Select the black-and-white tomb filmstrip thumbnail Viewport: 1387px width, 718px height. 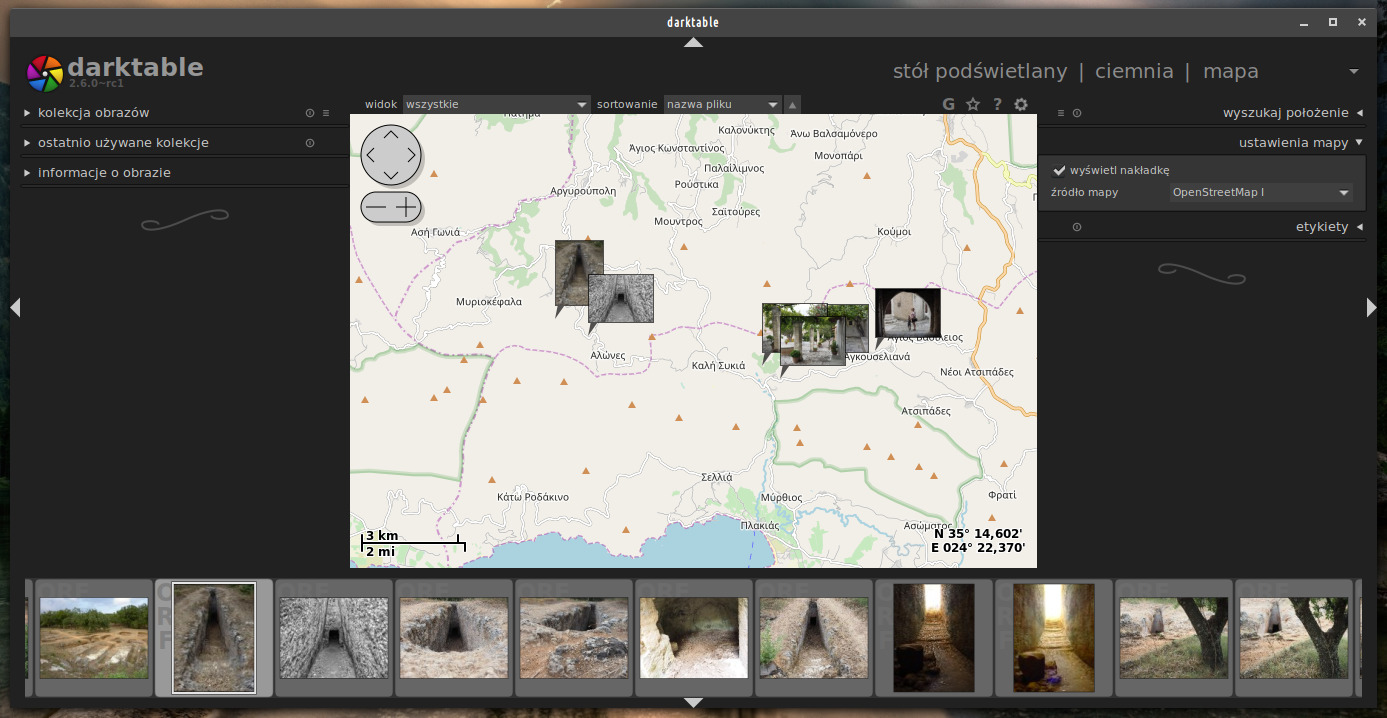tap(334, 638)
